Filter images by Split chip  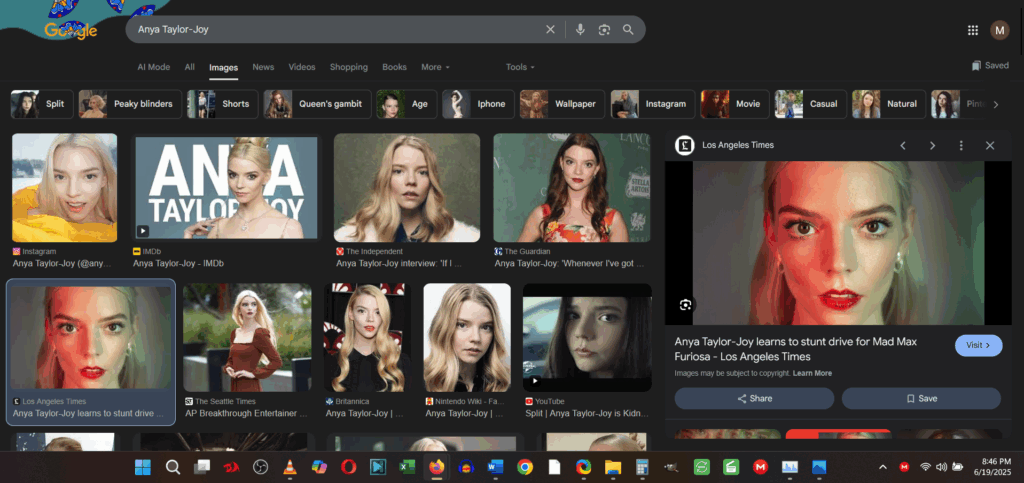[x=42, y=104]
